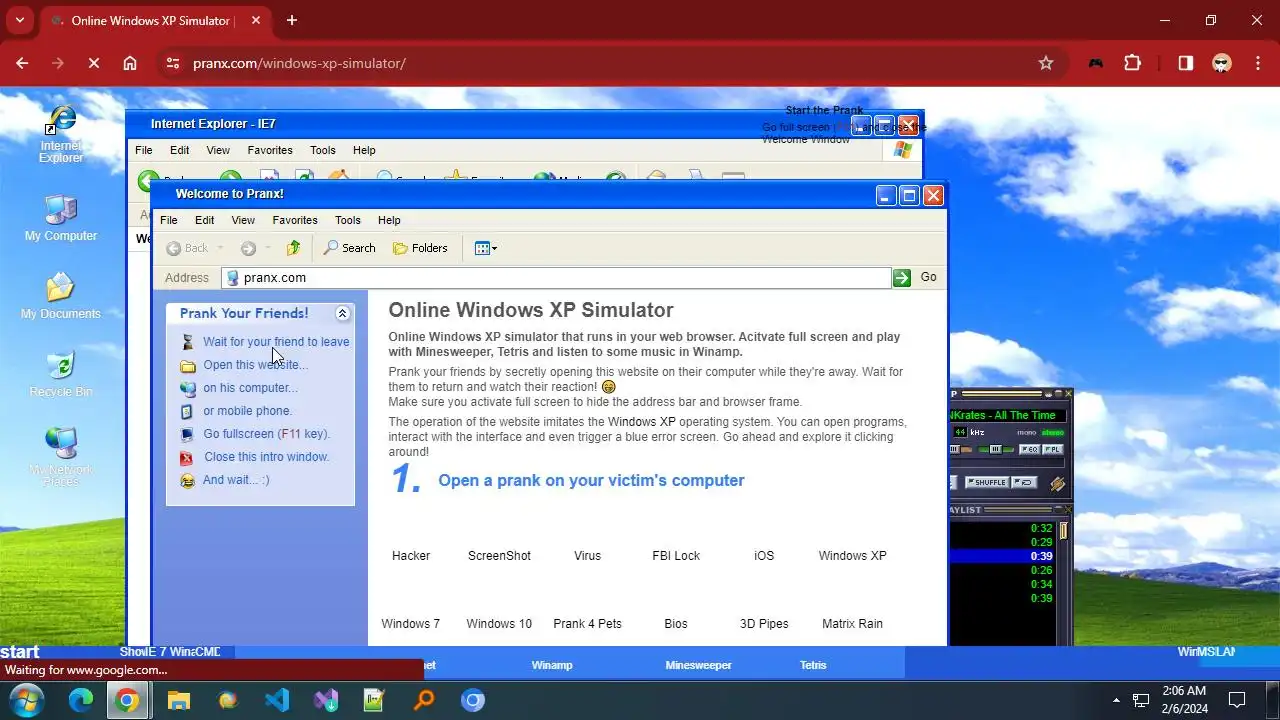Image resolution: width=1280 pixels, height=720 pixels.
Task: Click 'And wait... :)' link
Action: pos(236,480)
